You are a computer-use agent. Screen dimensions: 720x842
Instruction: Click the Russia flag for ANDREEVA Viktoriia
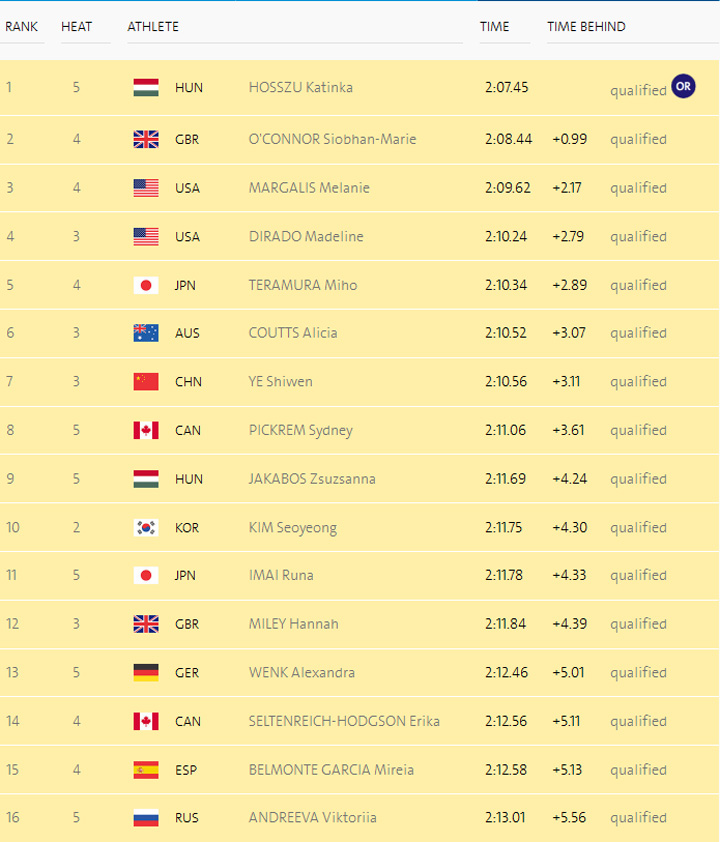146,818
